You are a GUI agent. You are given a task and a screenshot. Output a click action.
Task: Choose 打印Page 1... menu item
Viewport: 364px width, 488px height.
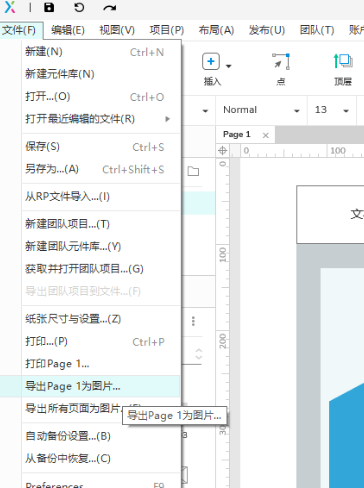pos(101,364)
